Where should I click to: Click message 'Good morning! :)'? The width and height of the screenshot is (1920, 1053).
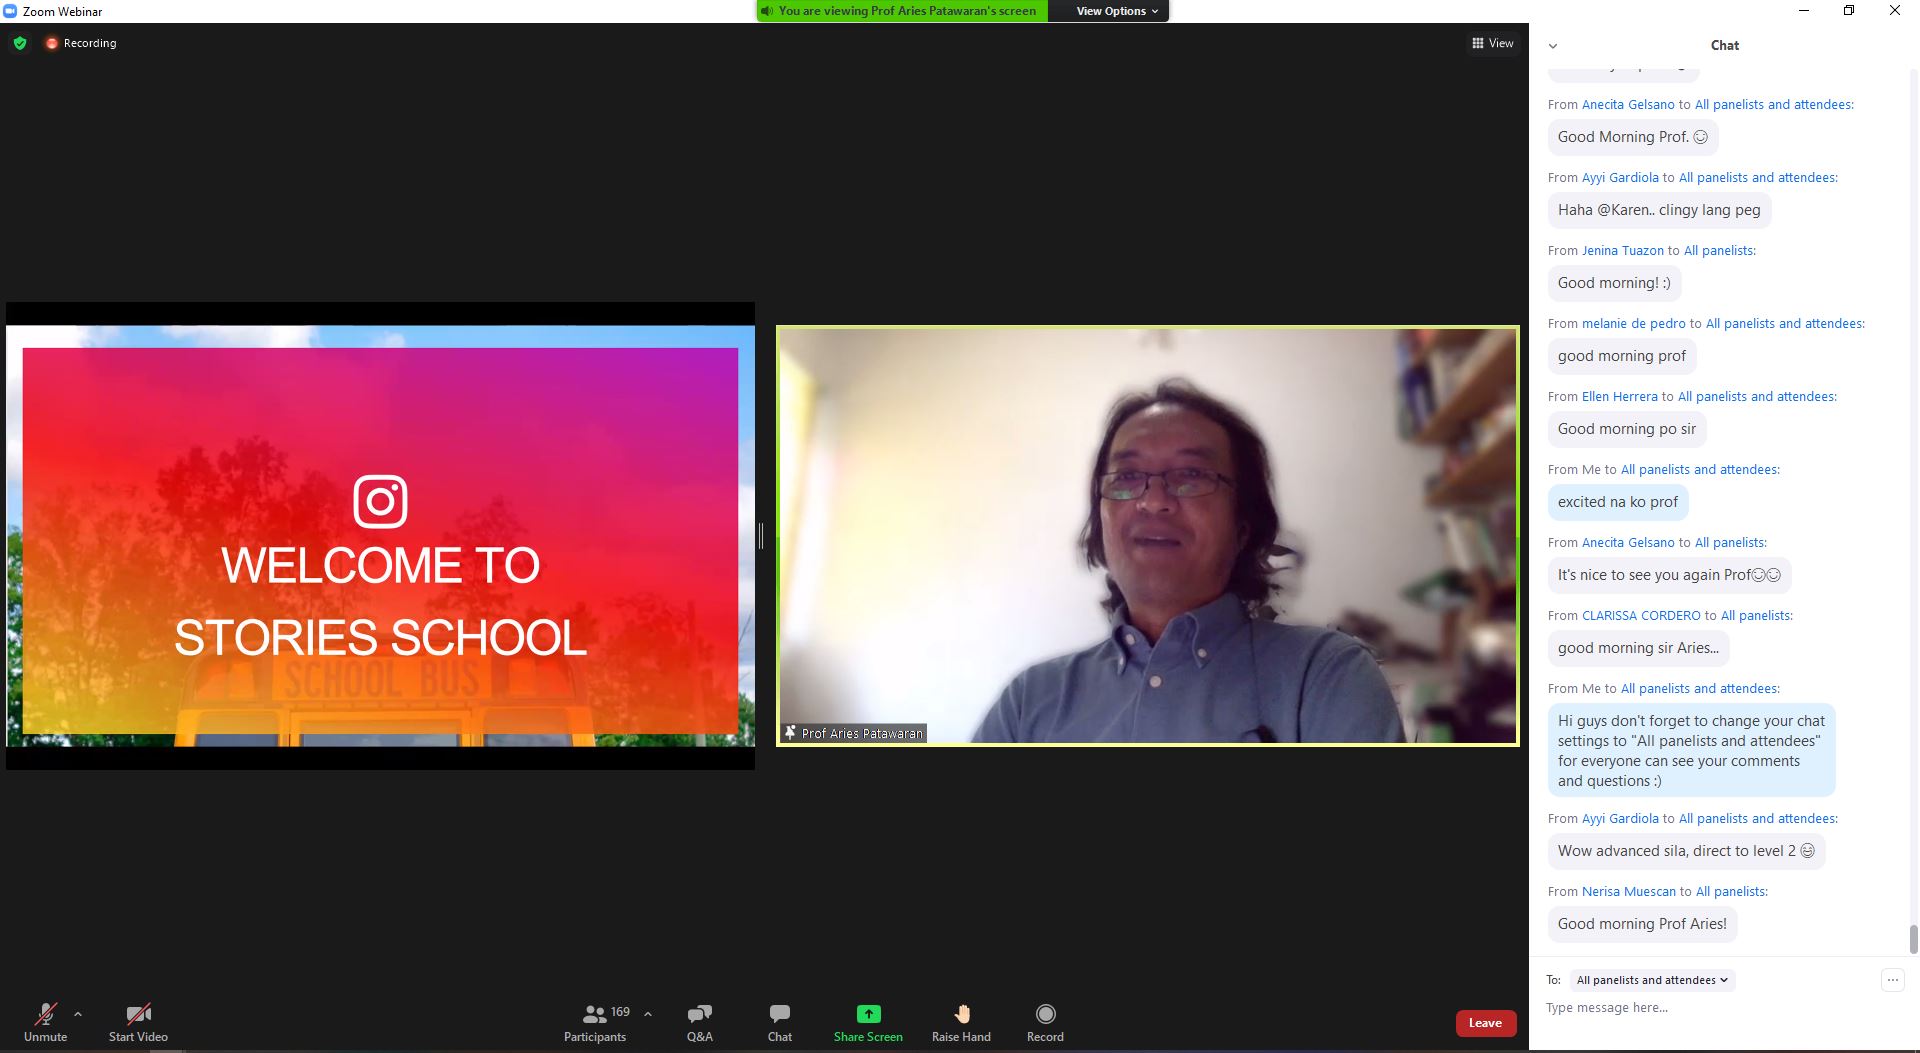[1614, 283]
